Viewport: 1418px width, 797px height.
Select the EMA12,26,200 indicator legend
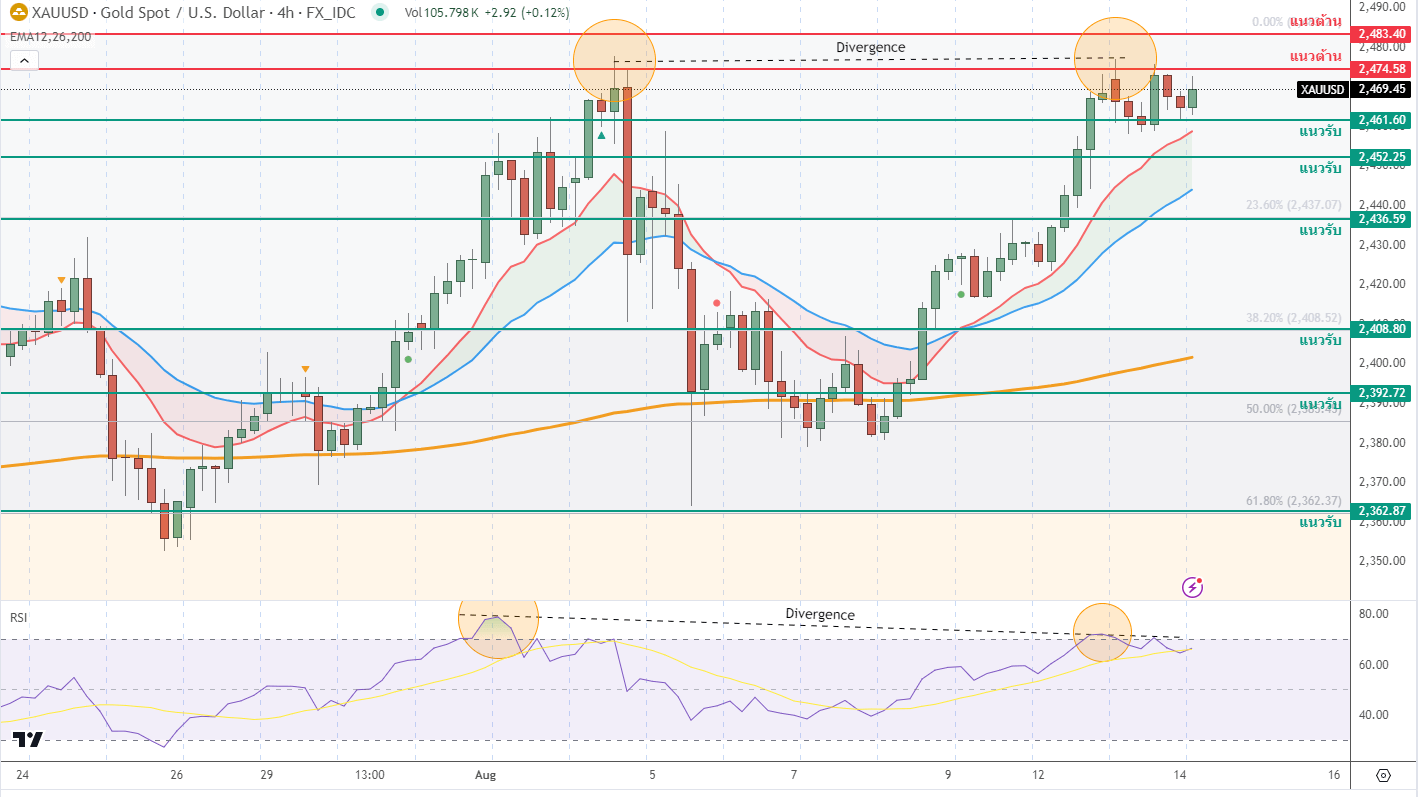[51, 37]
